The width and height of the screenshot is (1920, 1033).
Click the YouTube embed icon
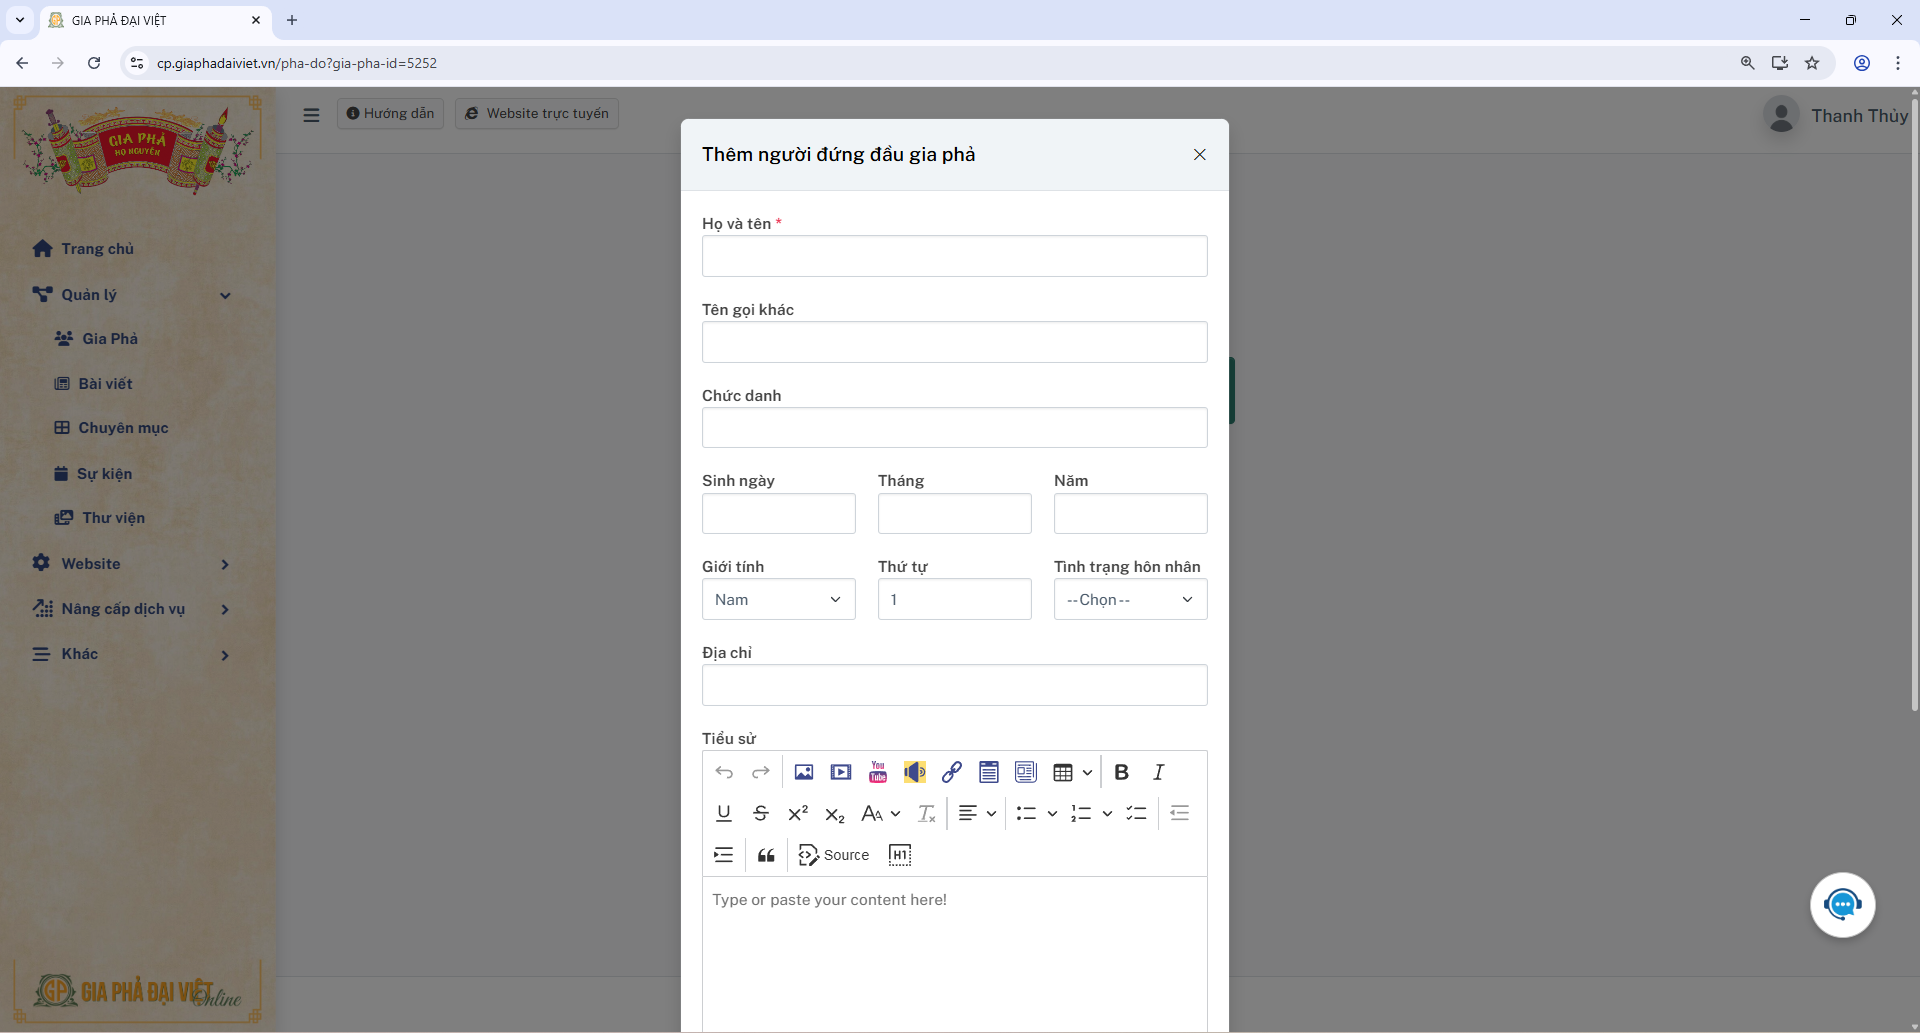coord(878,772)
